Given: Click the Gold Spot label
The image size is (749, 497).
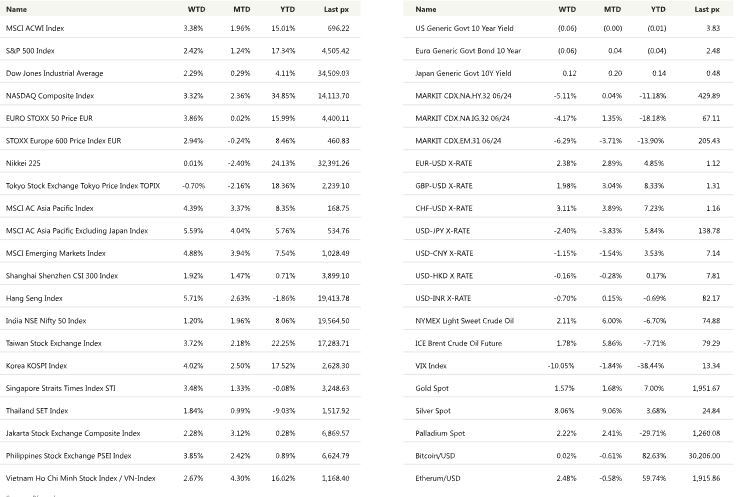Looking at the screenshot, I should 432,388.
